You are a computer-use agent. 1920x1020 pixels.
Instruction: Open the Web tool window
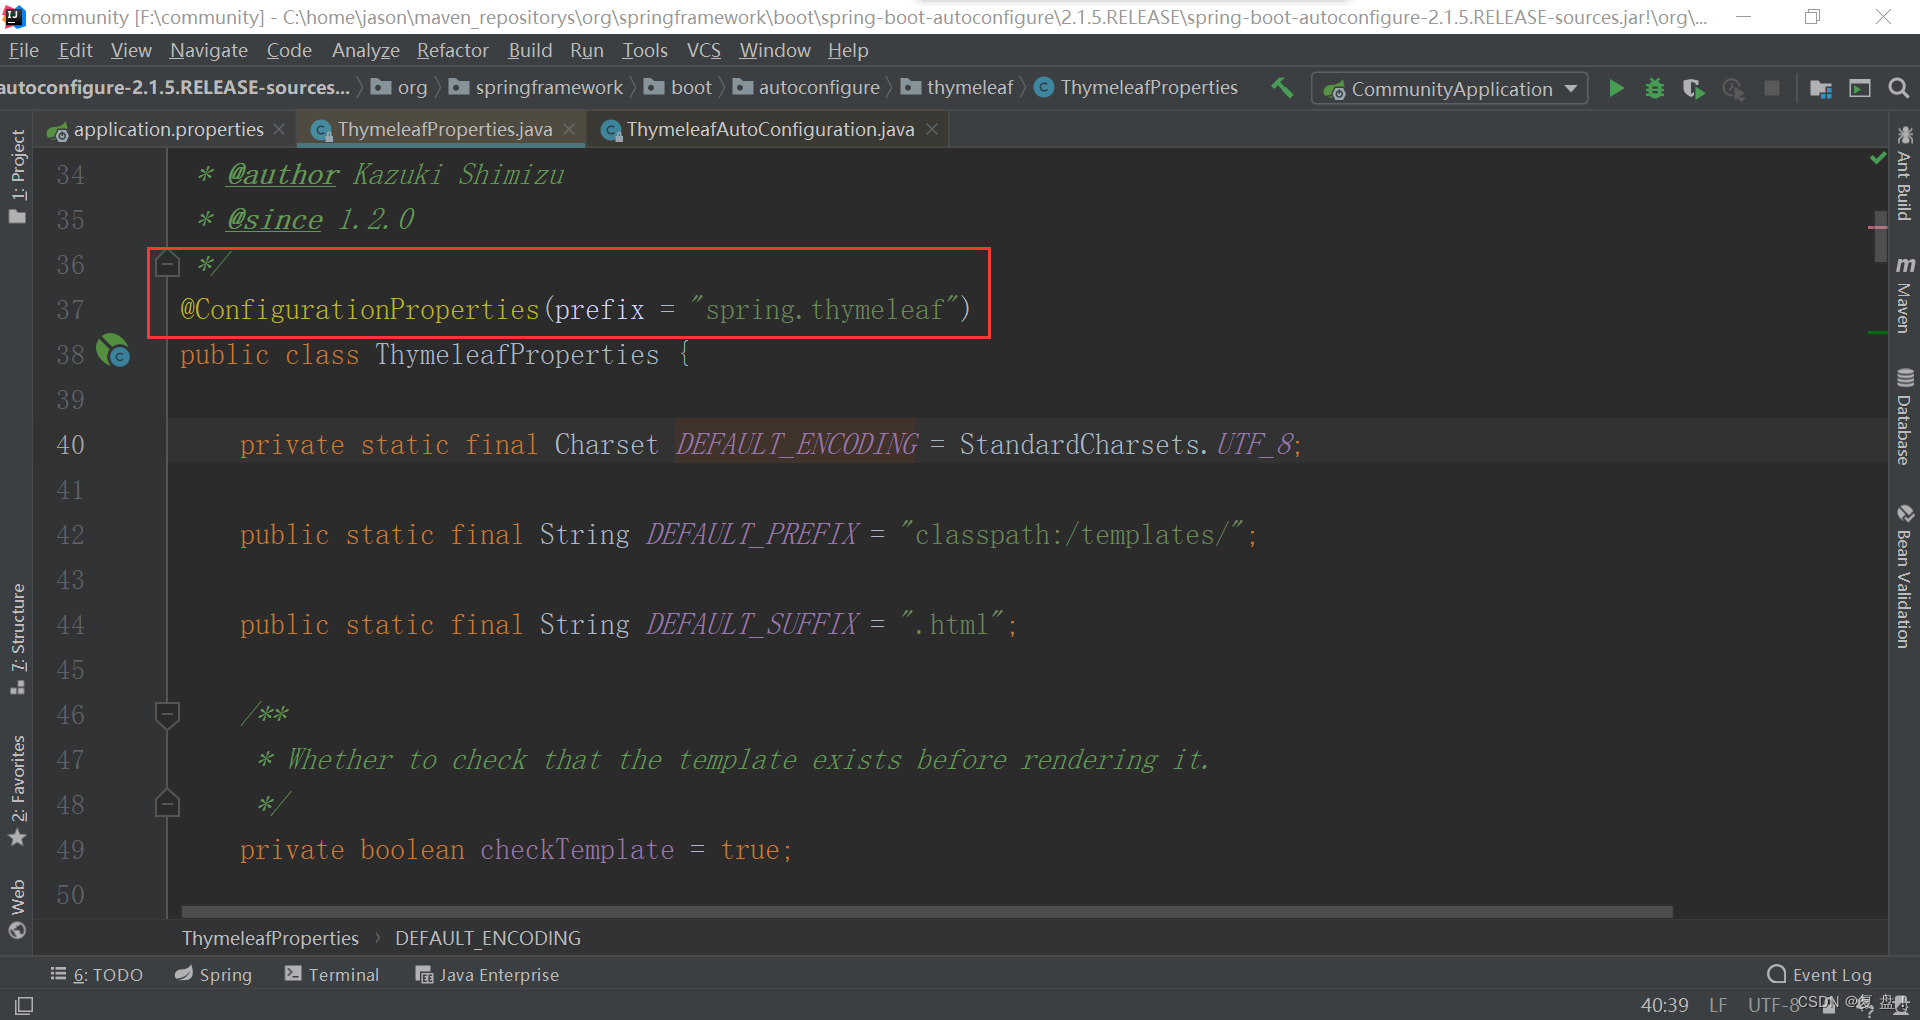coord(17,909)
